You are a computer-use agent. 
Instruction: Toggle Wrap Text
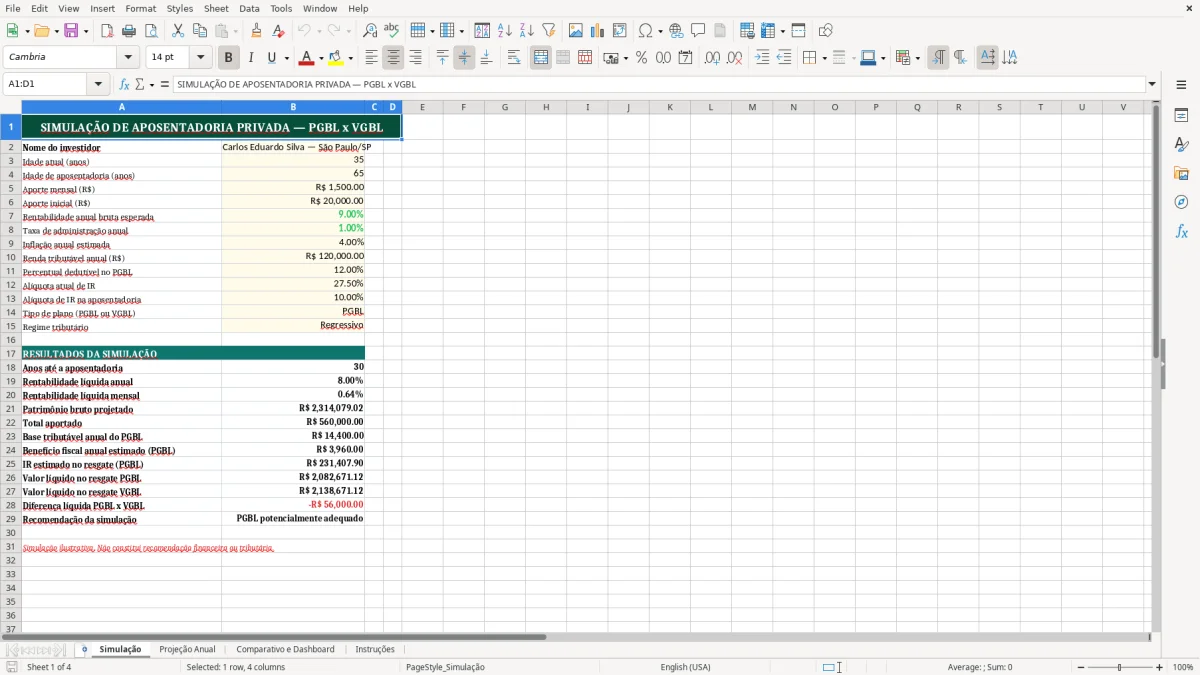click(514, 58)
